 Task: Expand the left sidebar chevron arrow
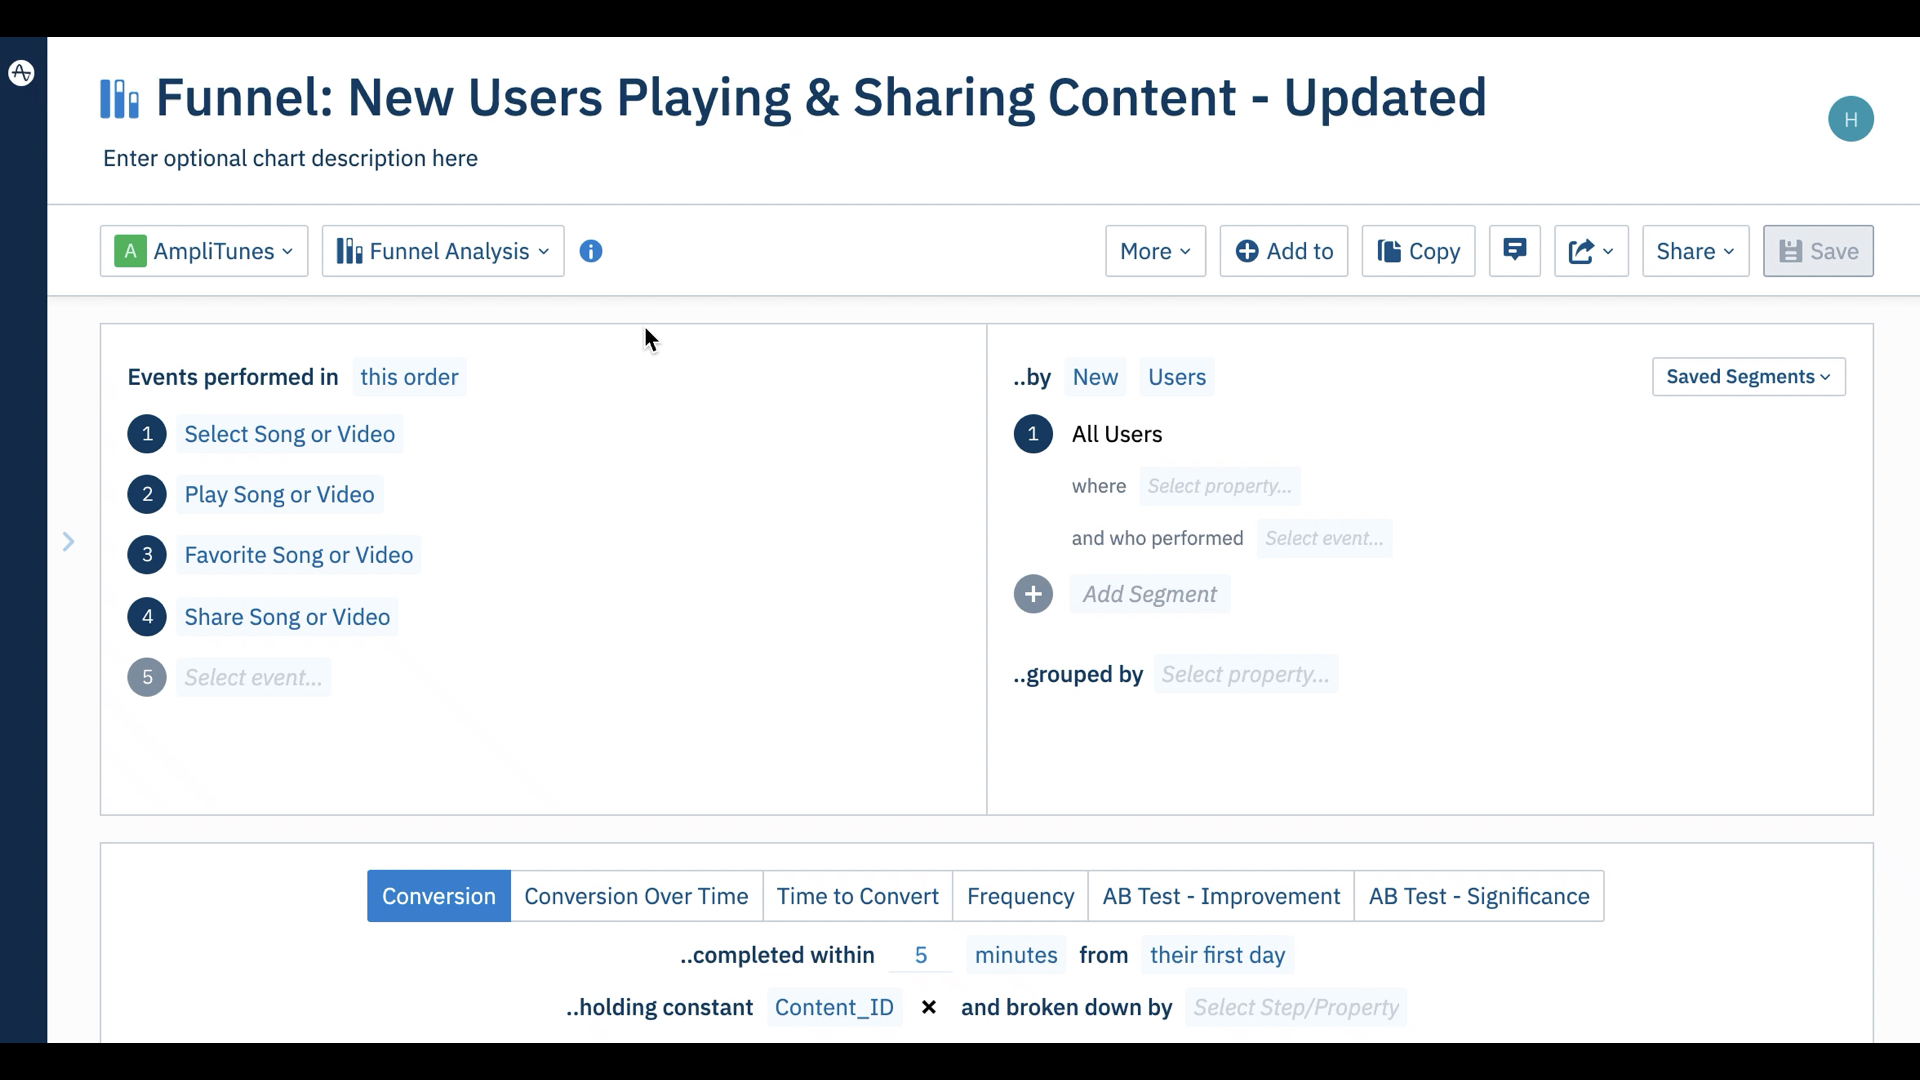click(68, 542)
